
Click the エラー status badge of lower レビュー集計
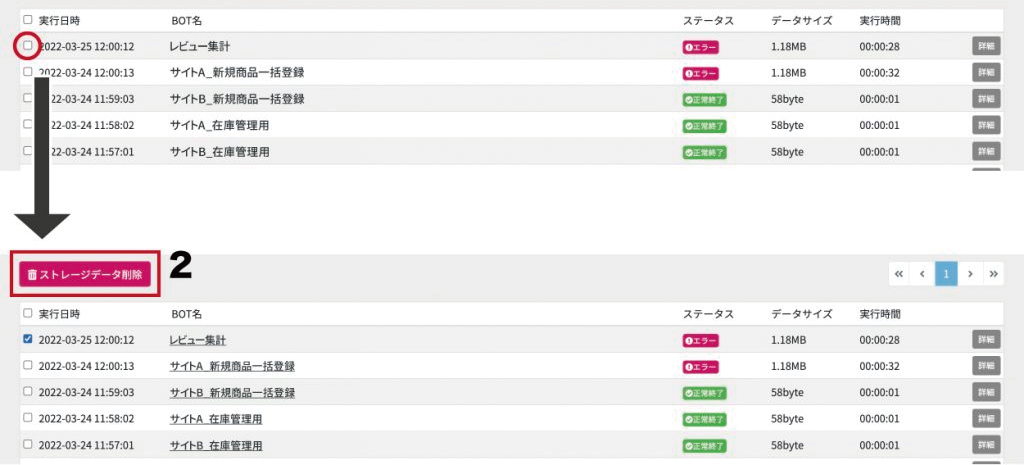coord(701,340)
